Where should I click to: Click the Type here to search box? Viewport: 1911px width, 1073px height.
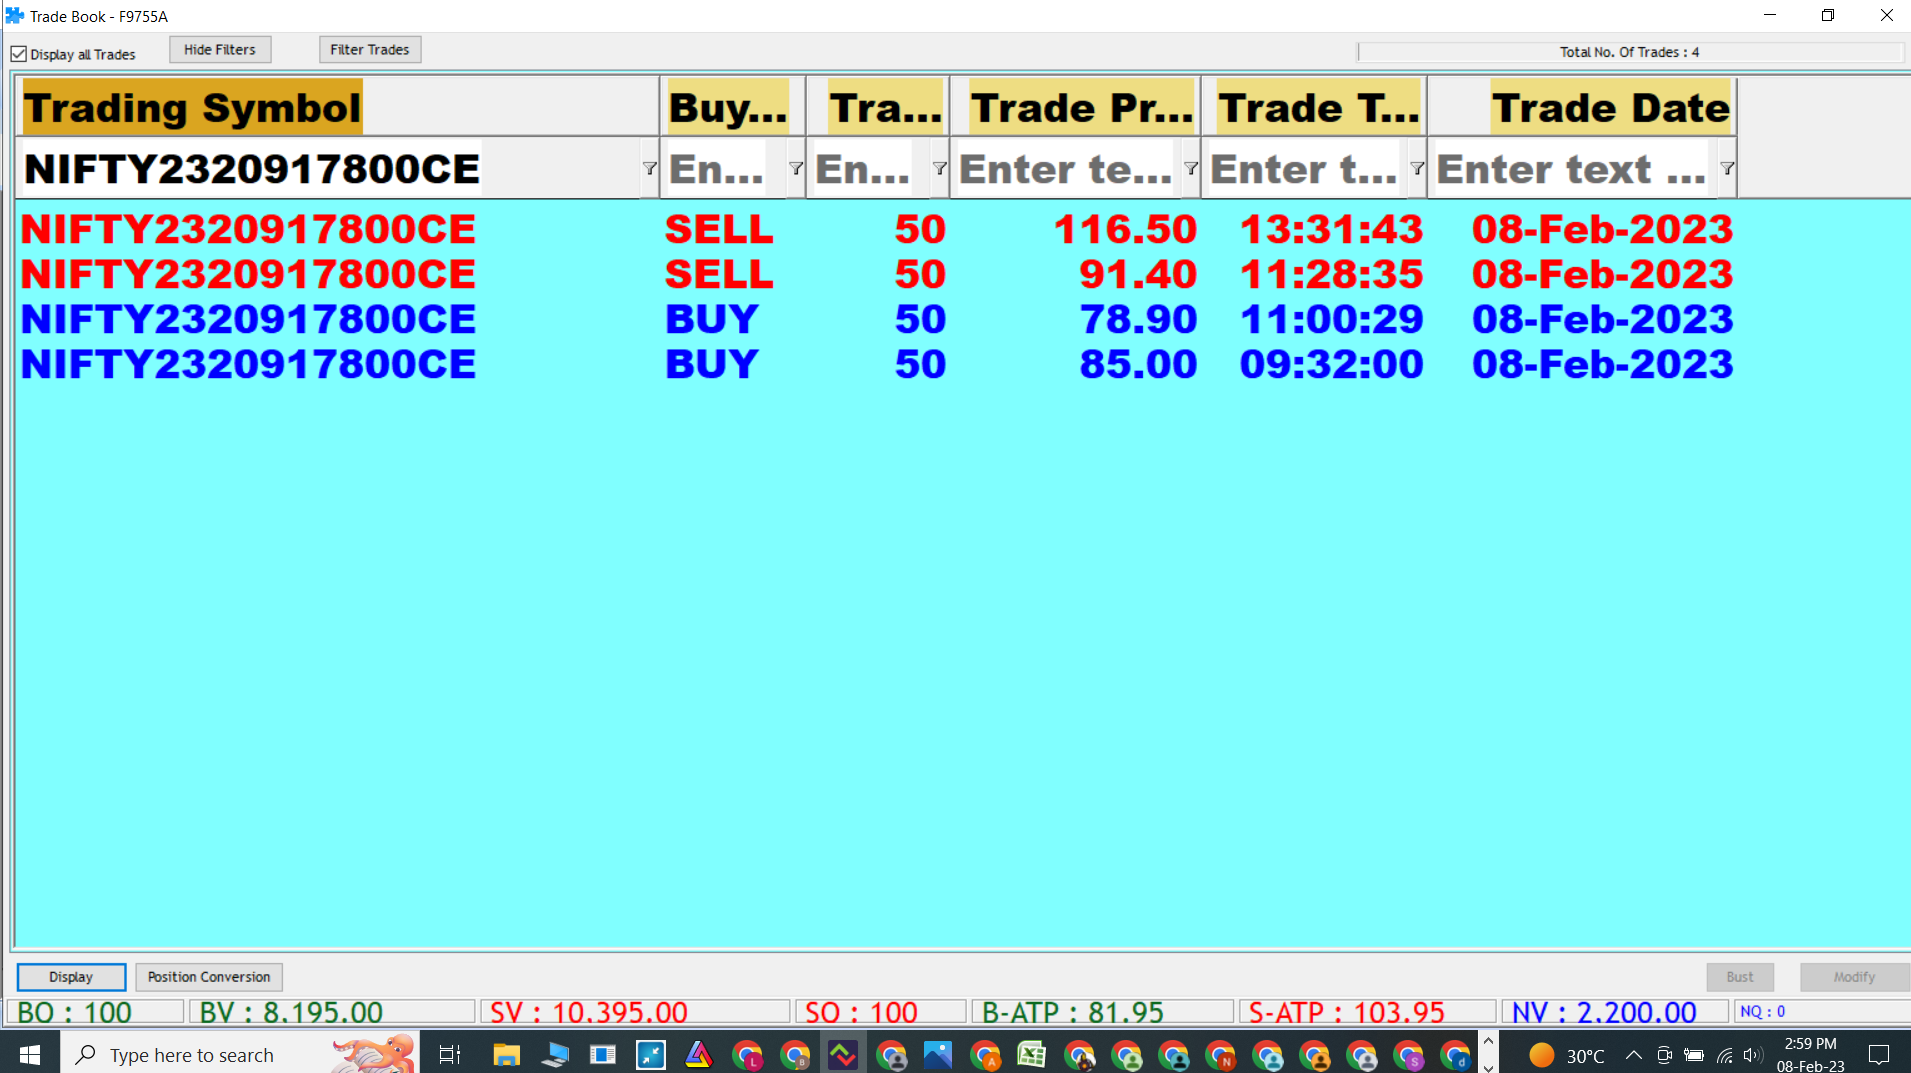[240, 1054]
